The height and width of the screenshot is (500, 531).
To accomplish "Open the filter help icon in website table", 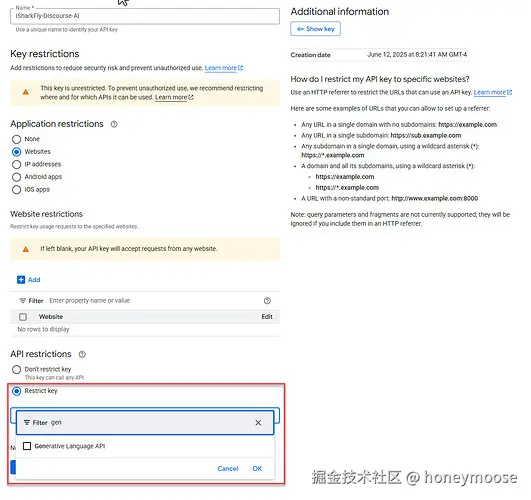I will coord(267,301).
